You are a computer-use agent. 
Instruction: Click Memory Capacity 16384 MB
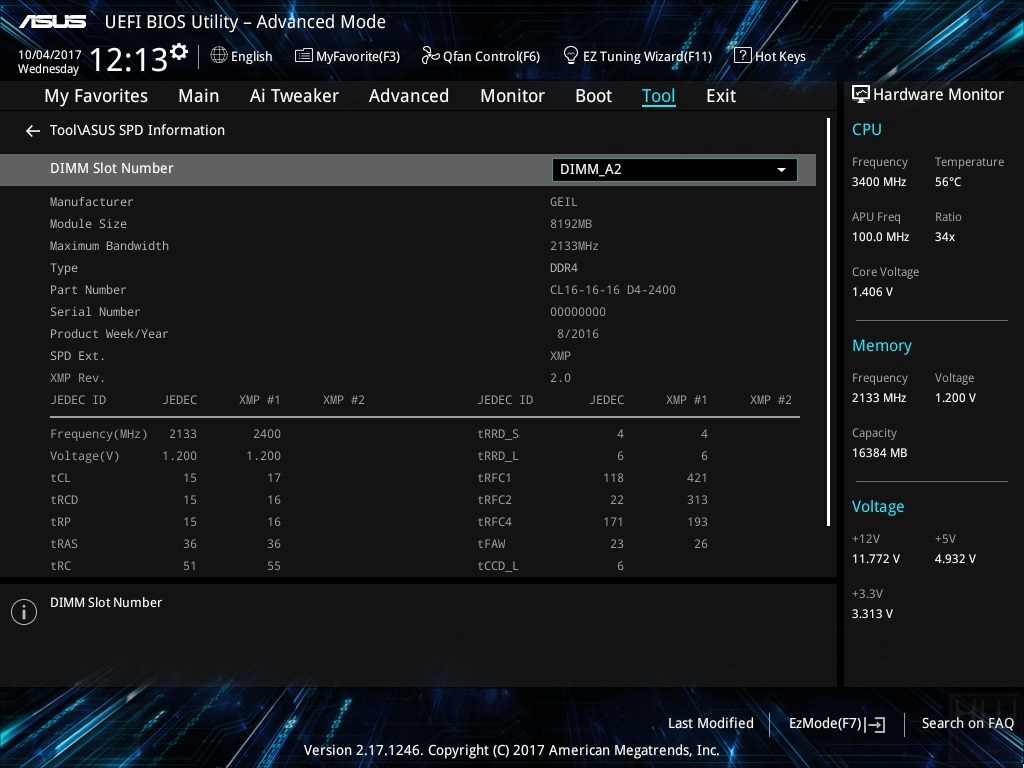[879, 453]
